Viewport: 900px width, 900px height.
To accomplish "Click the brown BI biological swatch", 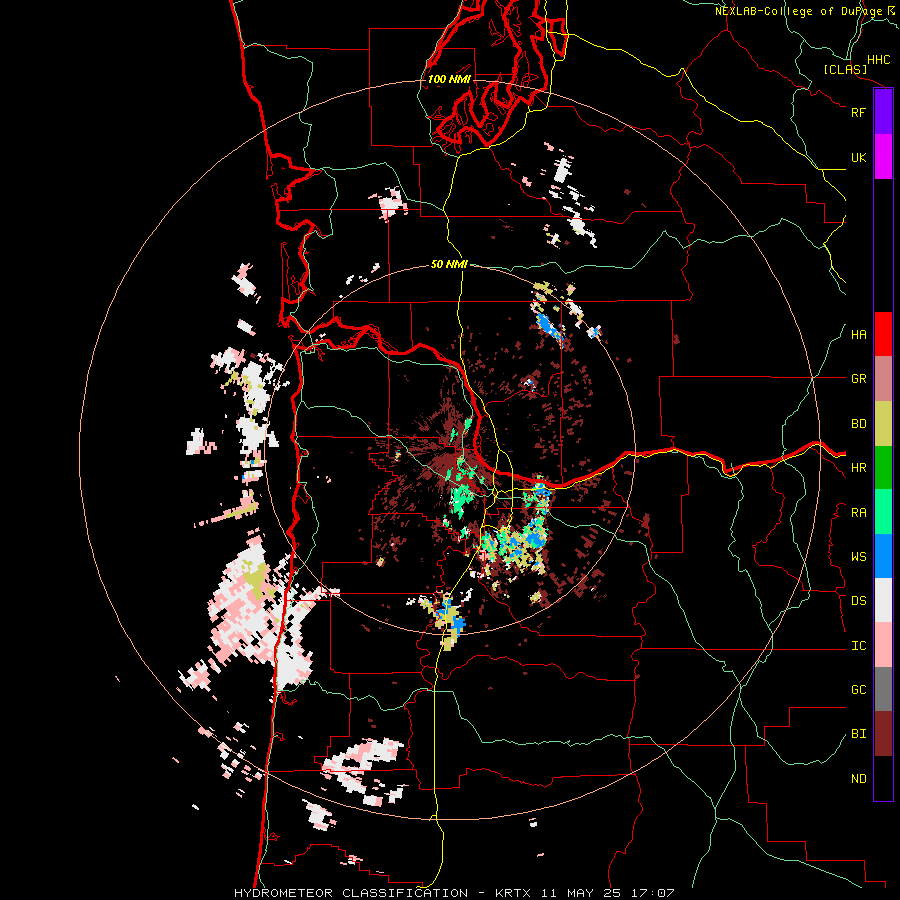I will [883, 734].
